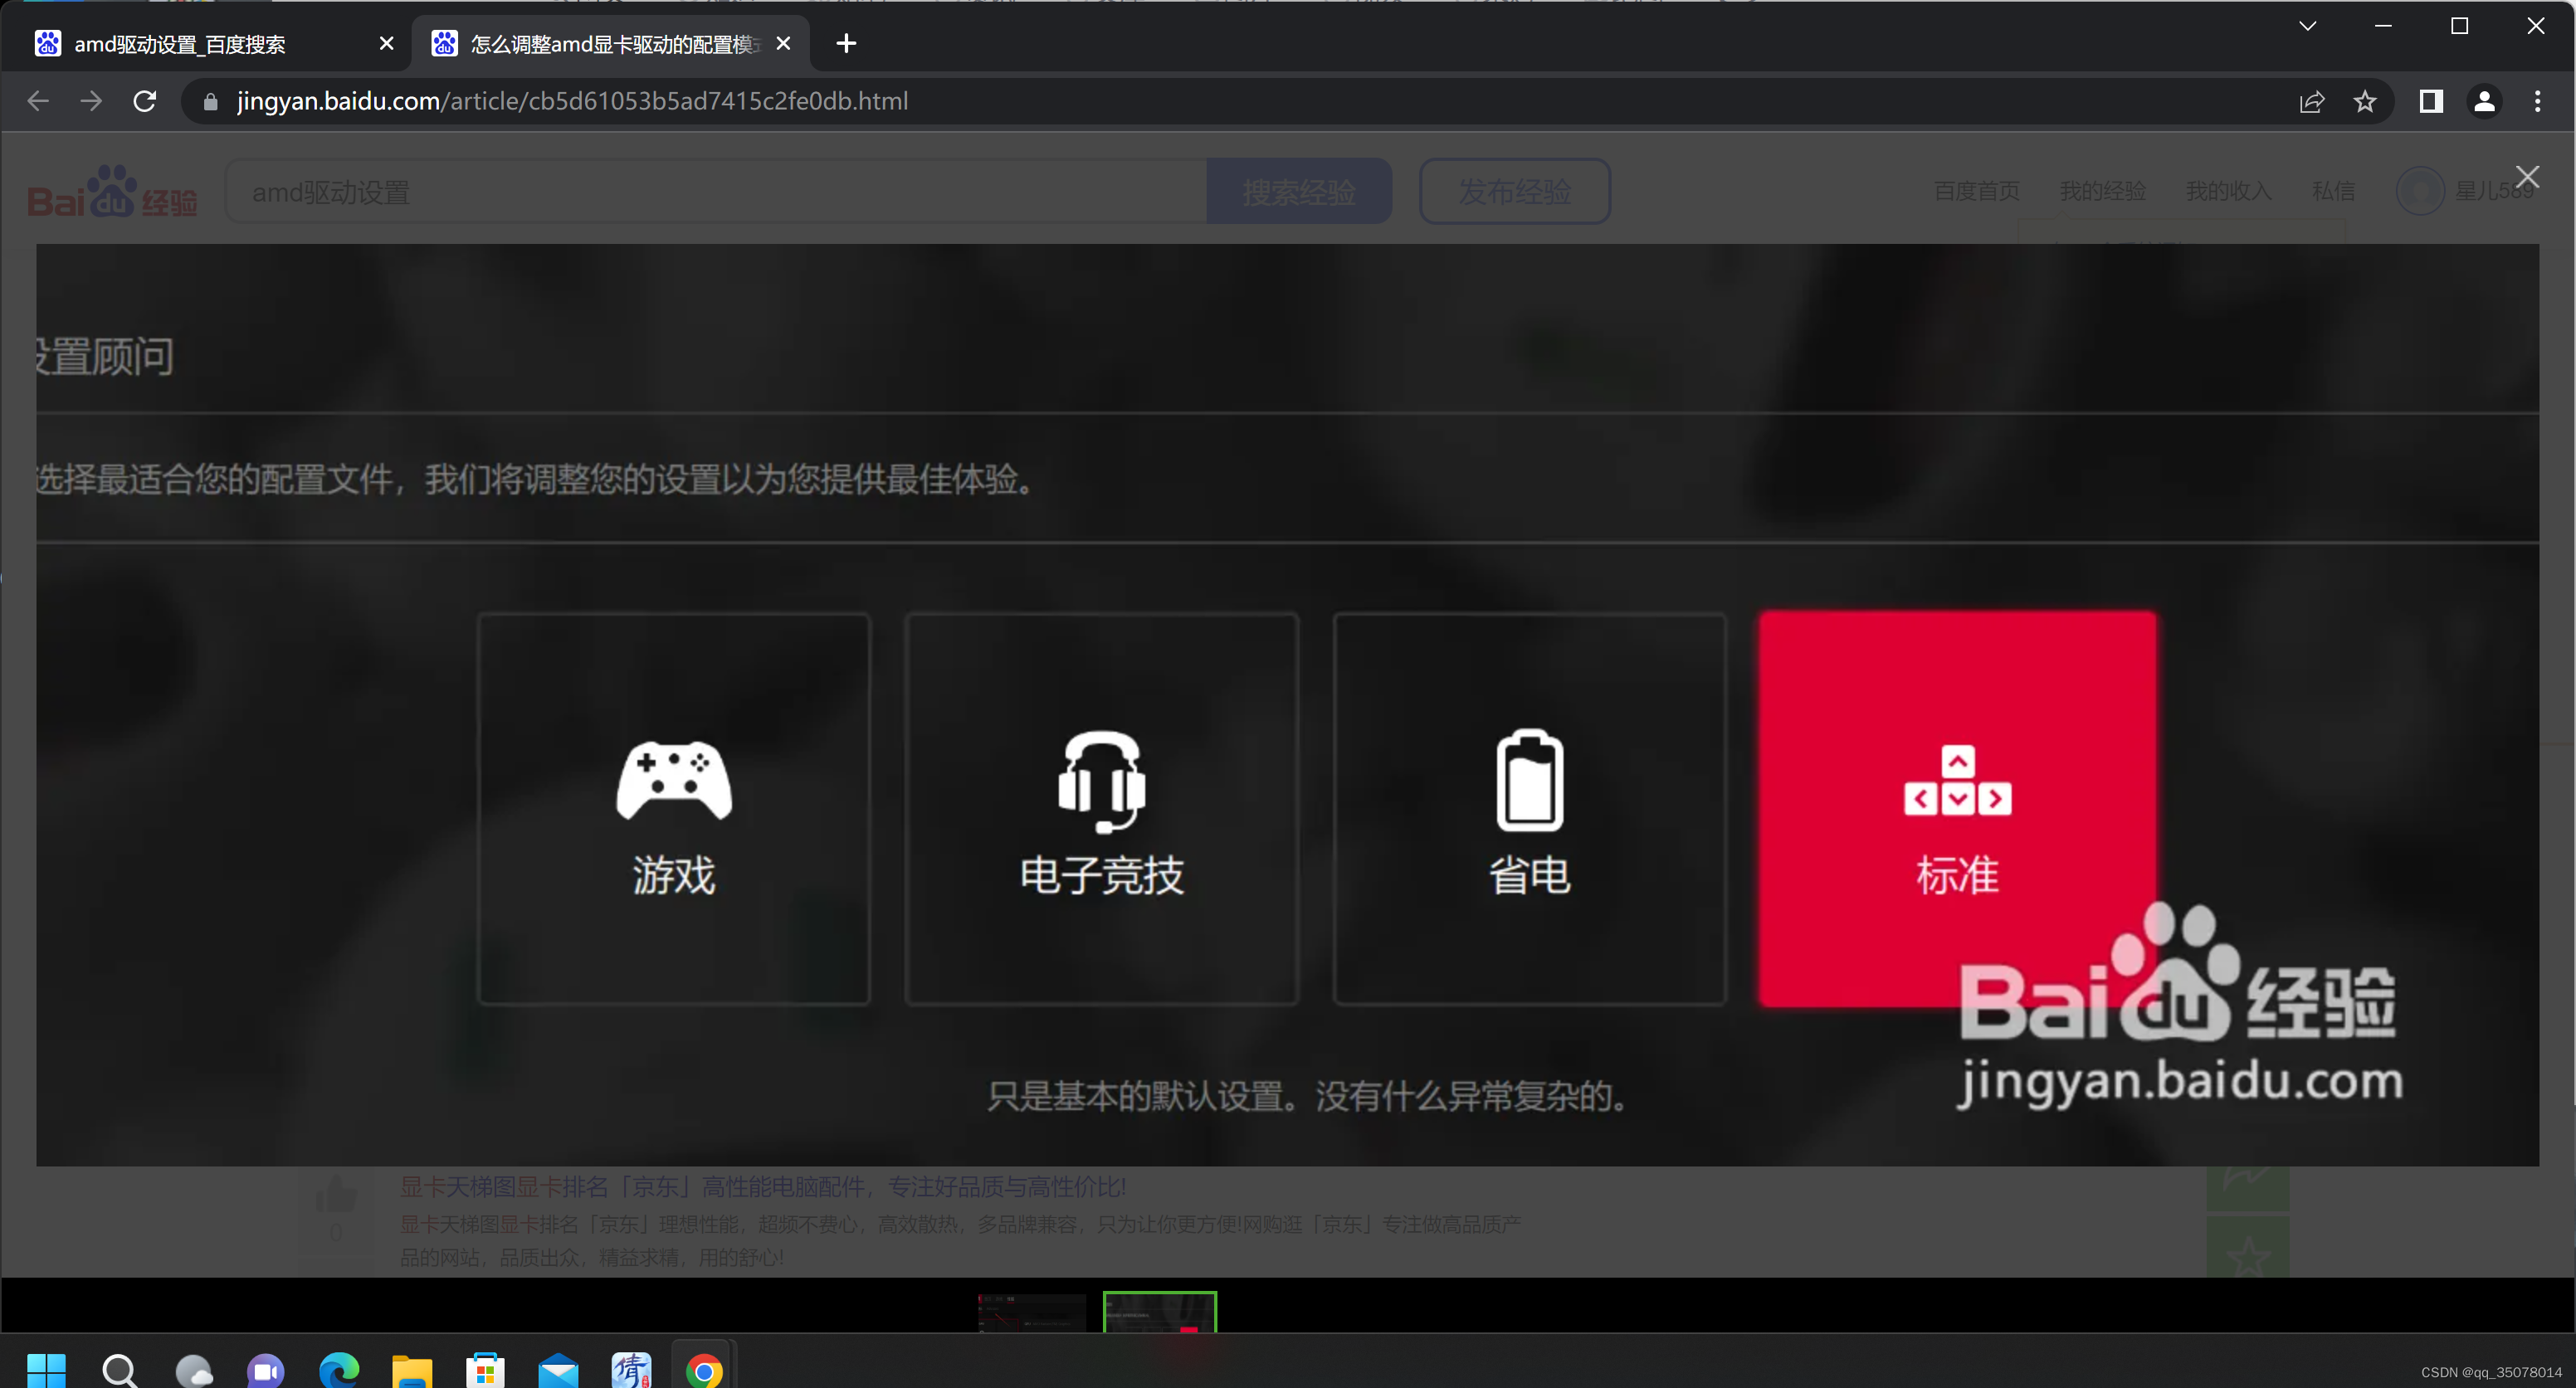2576x1388 pixels.
Task: Open the browser side panel icon
Action: (2432, 101)
